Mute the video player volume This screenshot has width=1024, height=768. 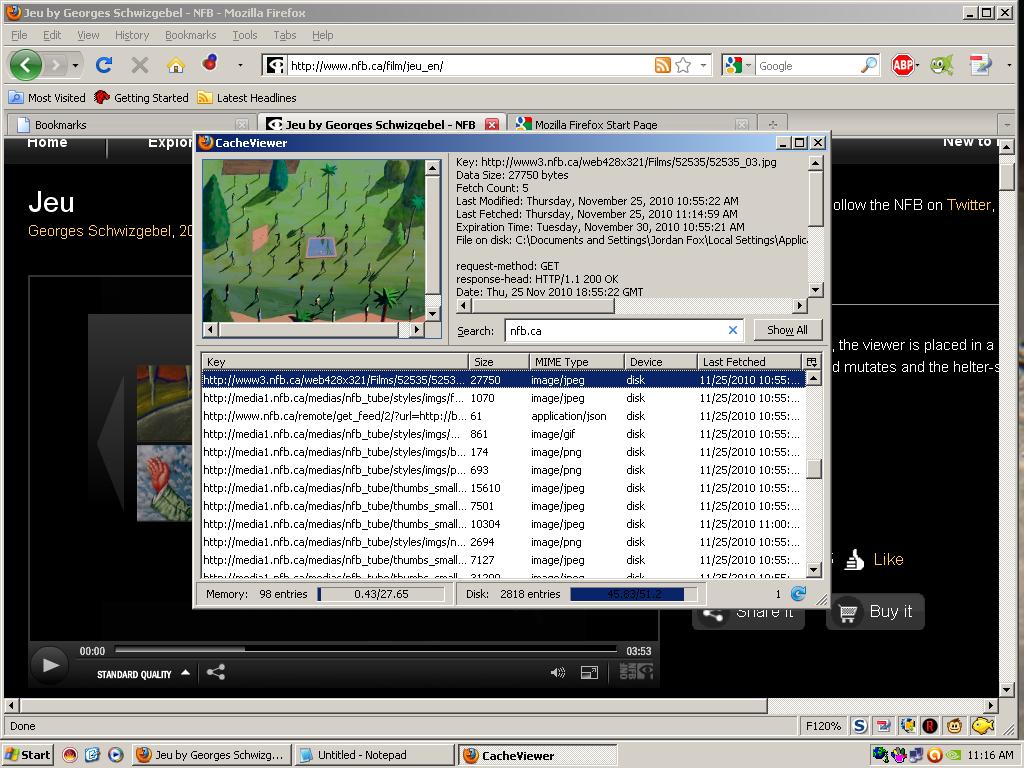point(558,673)
